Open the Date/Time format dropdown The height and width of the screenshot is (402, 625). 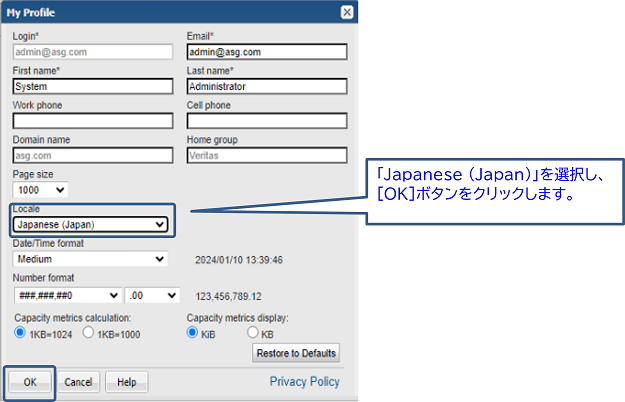(x=91, y=259)
